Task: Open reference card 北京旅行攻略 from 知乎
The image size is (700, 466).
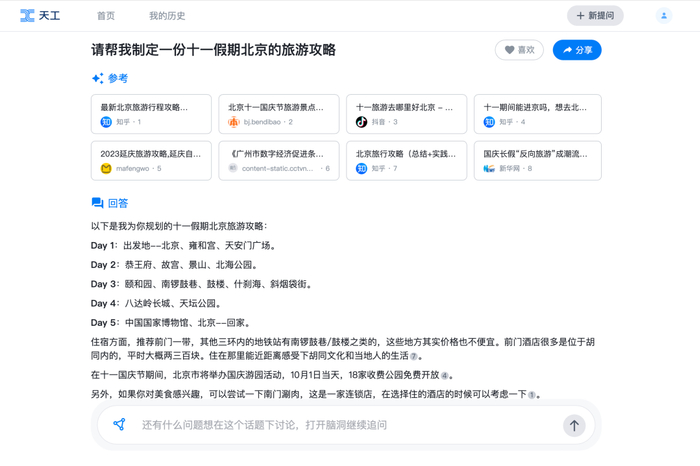Action: pyautogui.click(x=406, y=161)
